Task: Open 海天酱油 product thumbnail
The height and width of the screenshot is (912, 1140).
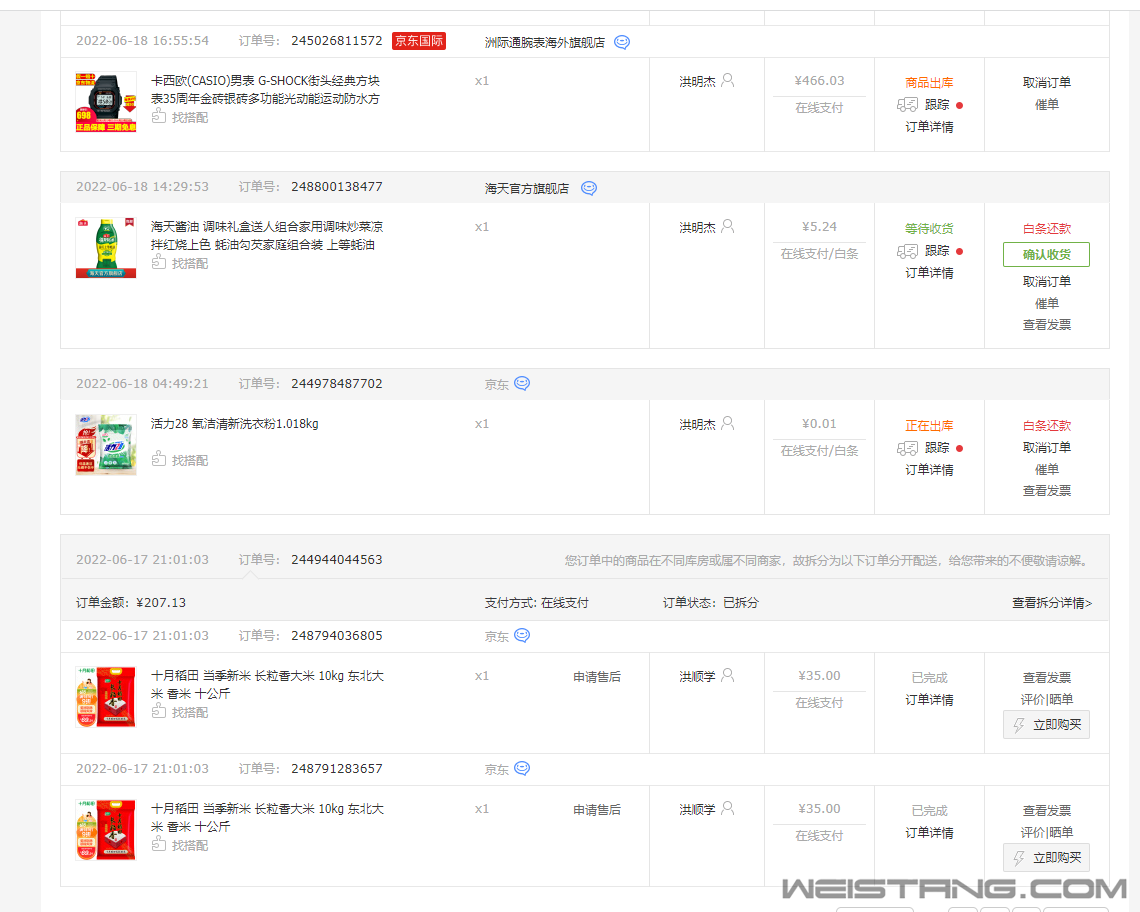Action: [x=106, y=248]
